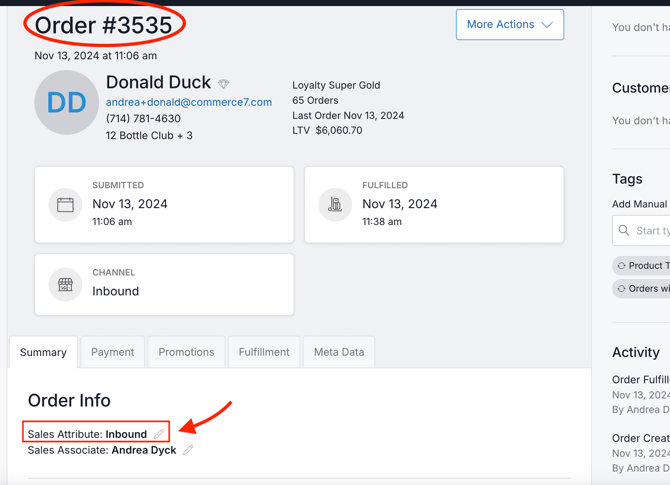View the Meta Data tab
The height and width of the screenshot is (485, 670).
(339, 352)
